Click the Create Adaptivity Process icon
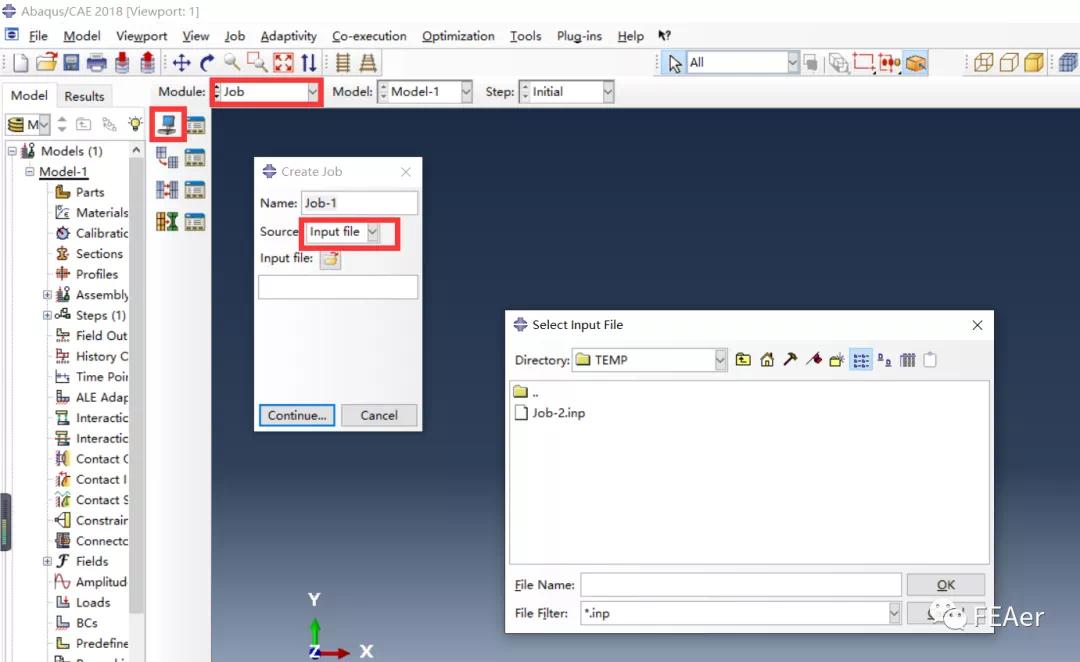 pyautogui.click(x=167, y=158)
